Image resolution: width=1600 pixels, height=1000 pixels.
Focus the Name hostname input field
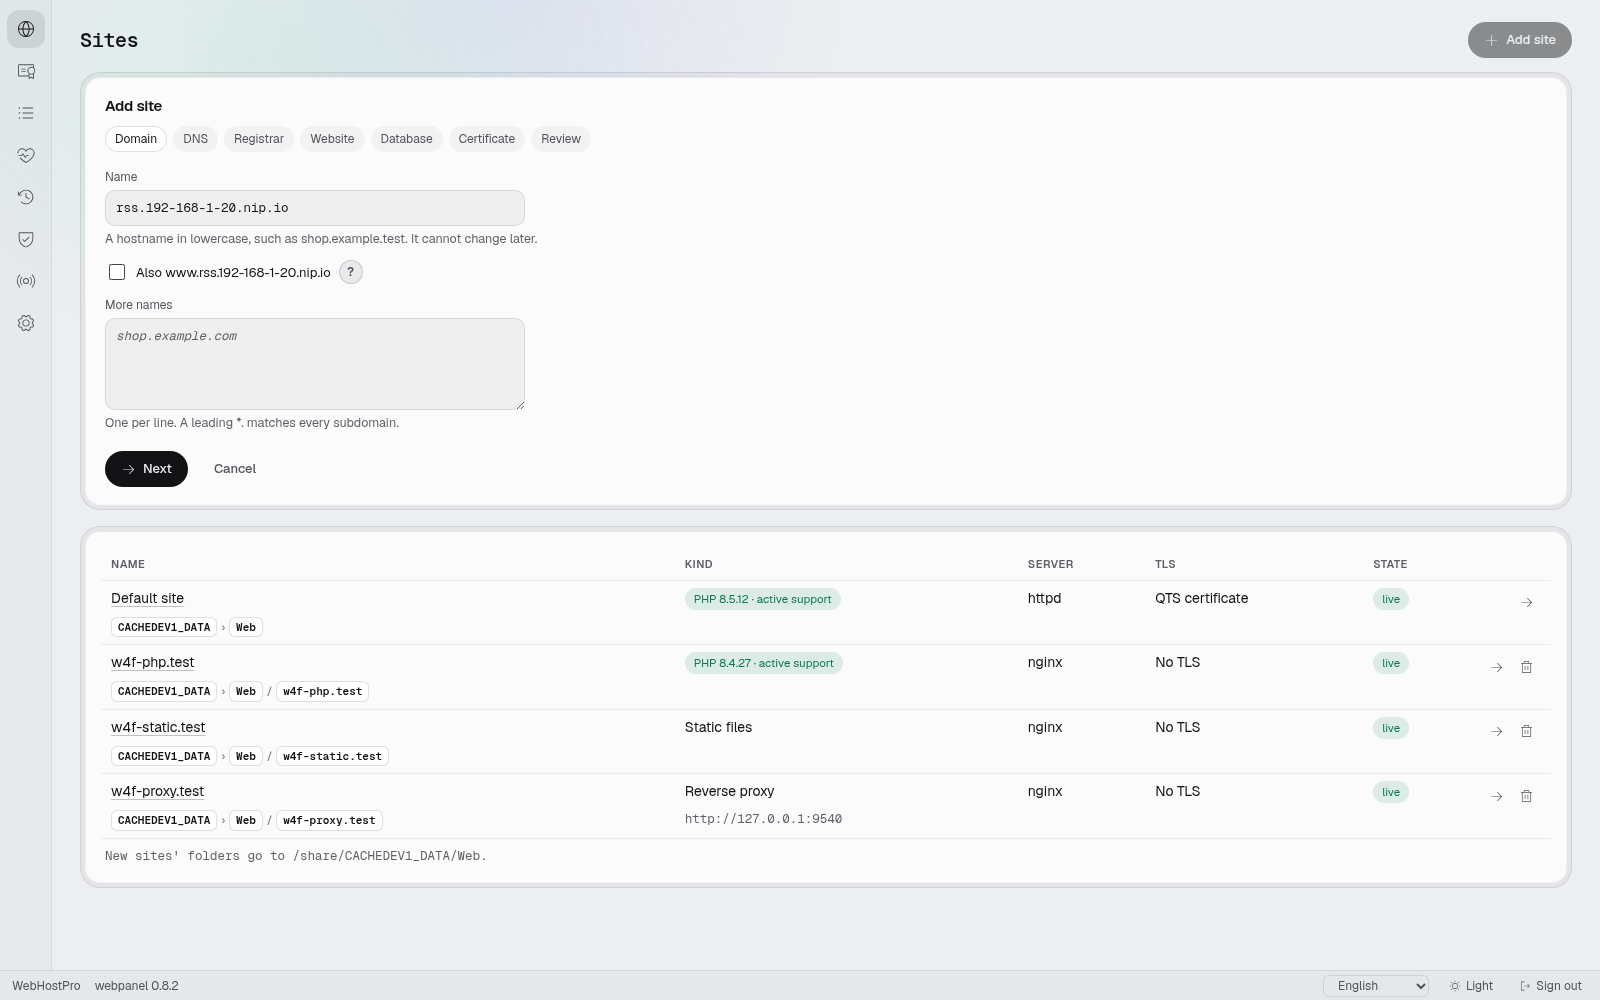coord(315,208)
